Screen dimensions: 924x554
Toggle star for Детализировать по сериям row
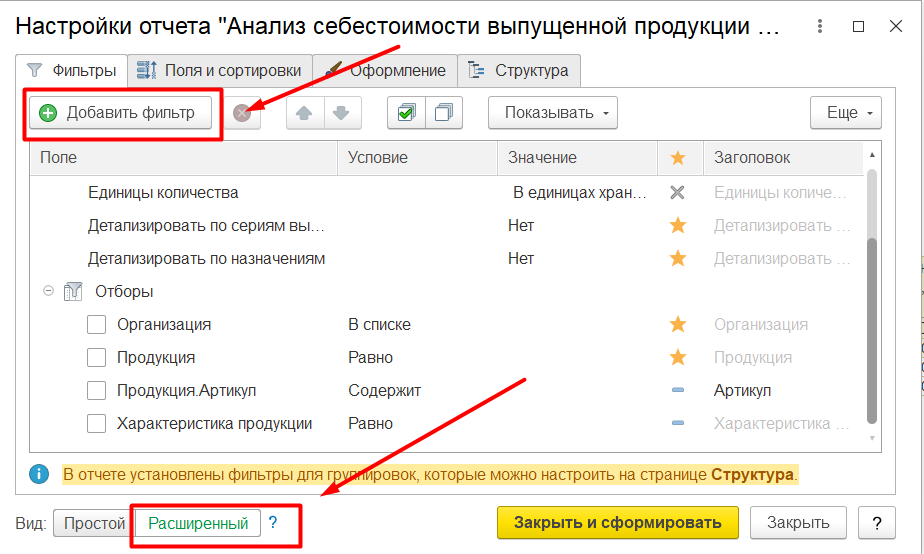(x=678, y=225)
